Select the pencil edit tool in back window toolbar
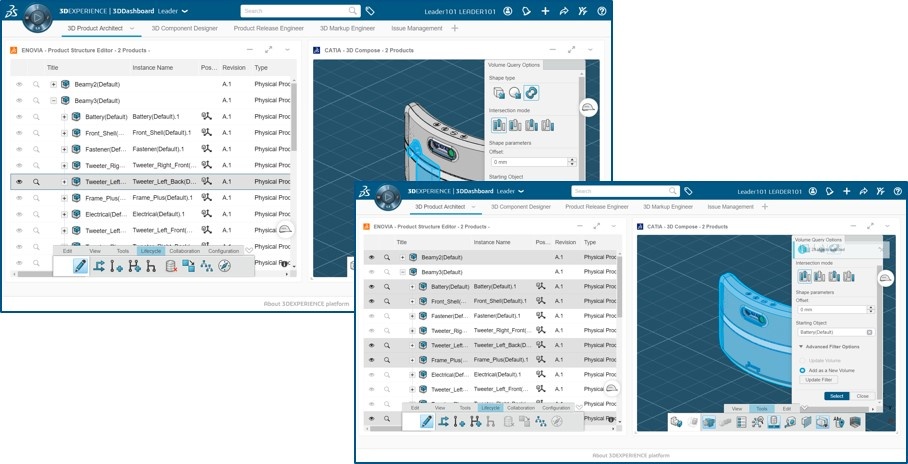 coord(80,266)
